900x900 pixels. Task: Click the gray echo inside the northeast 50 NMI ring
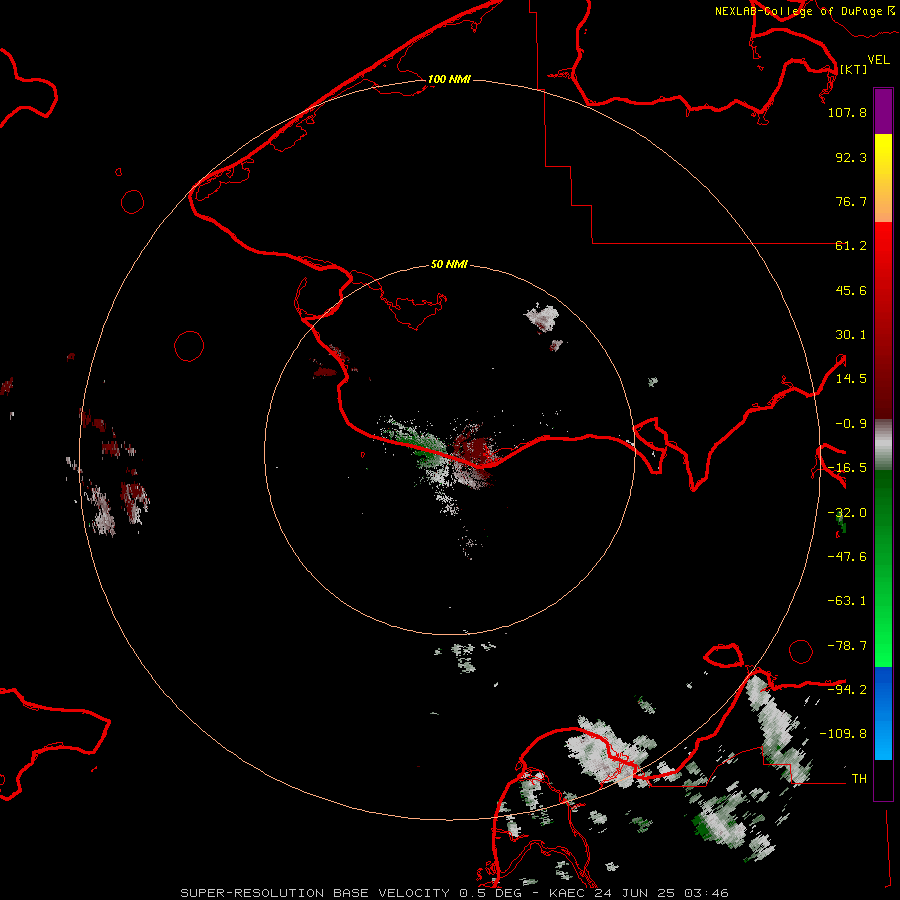(542, 318)
